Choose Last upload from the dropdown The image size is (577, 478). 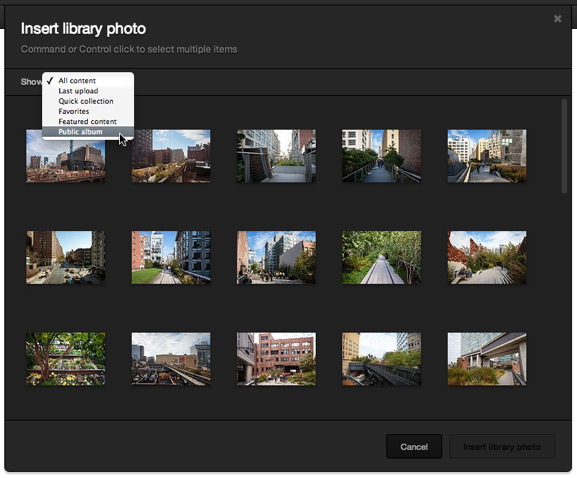88,91
